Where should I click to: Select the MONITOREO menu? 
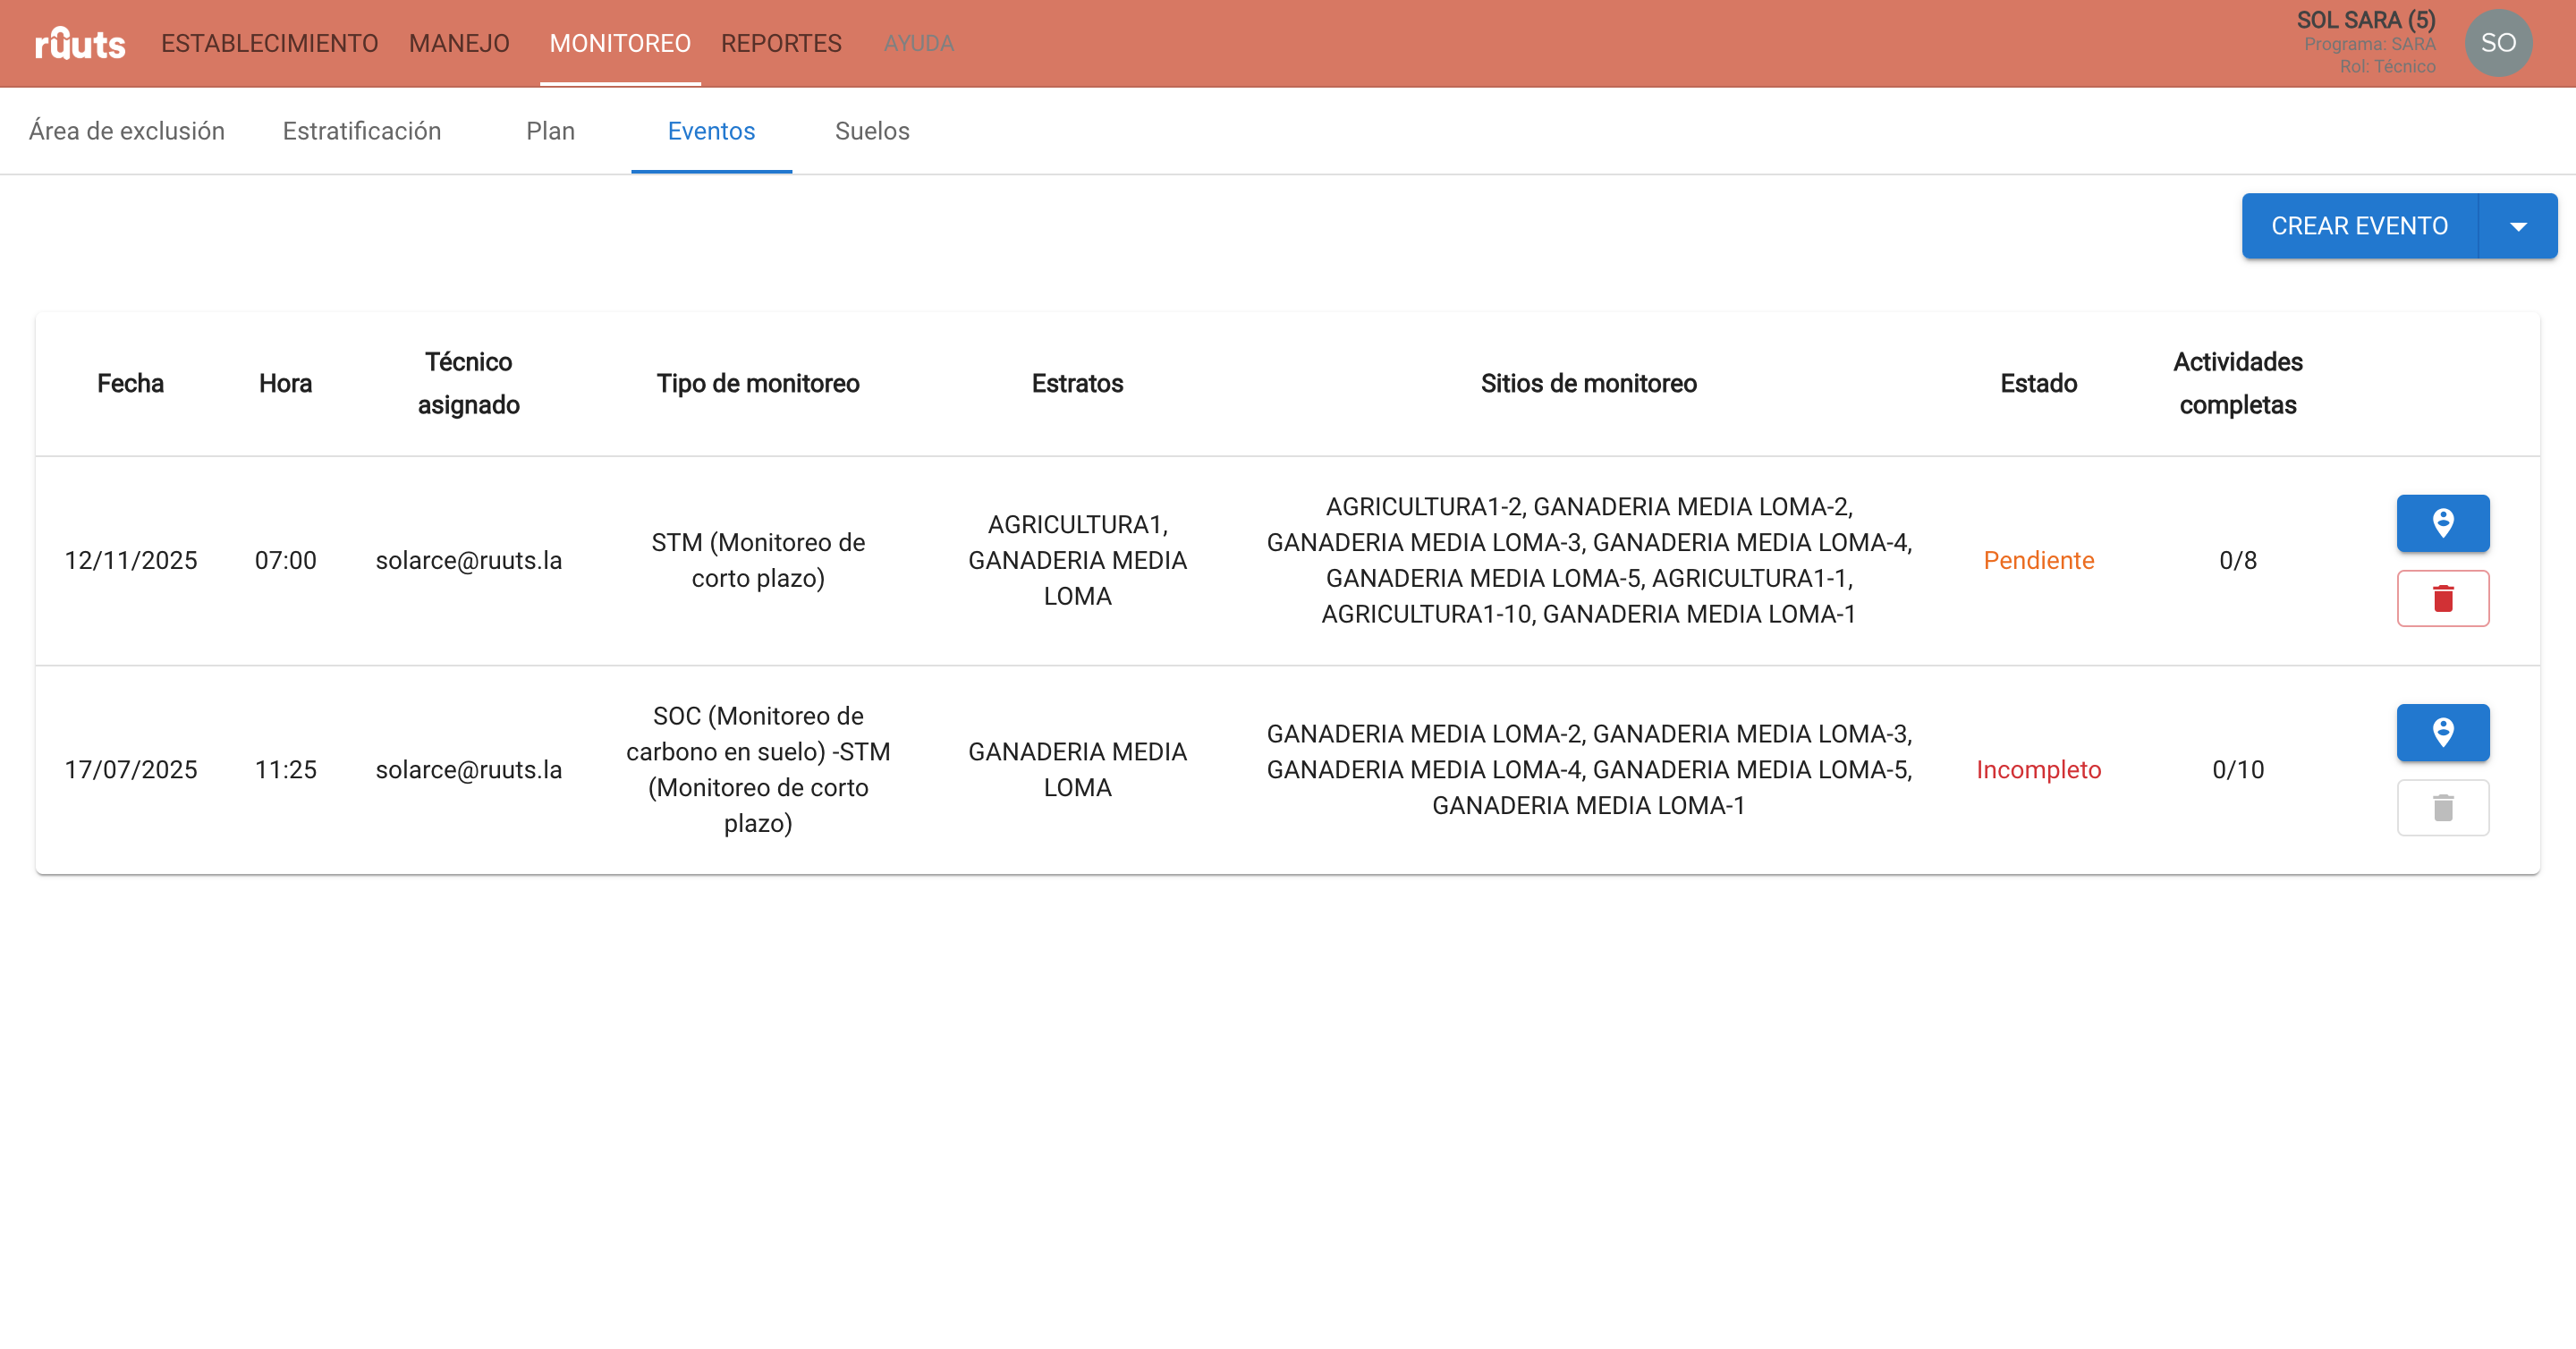point(619,43)
